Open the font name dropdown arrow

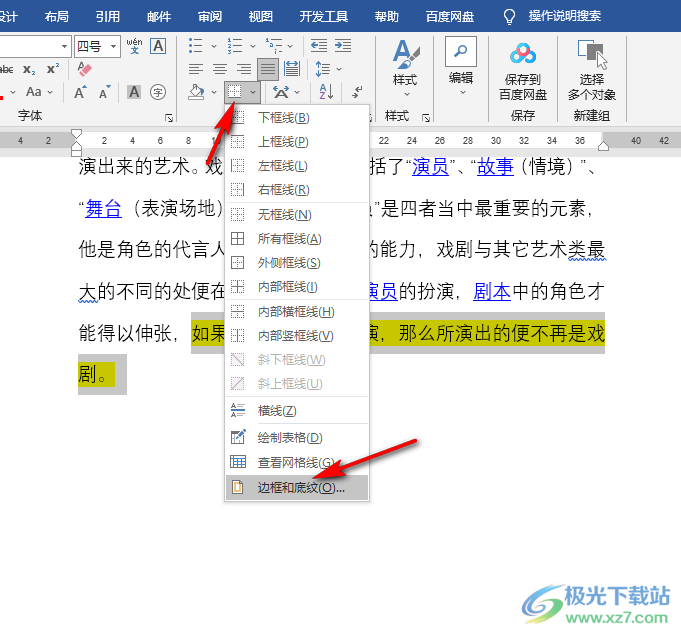tap(64, 46)
